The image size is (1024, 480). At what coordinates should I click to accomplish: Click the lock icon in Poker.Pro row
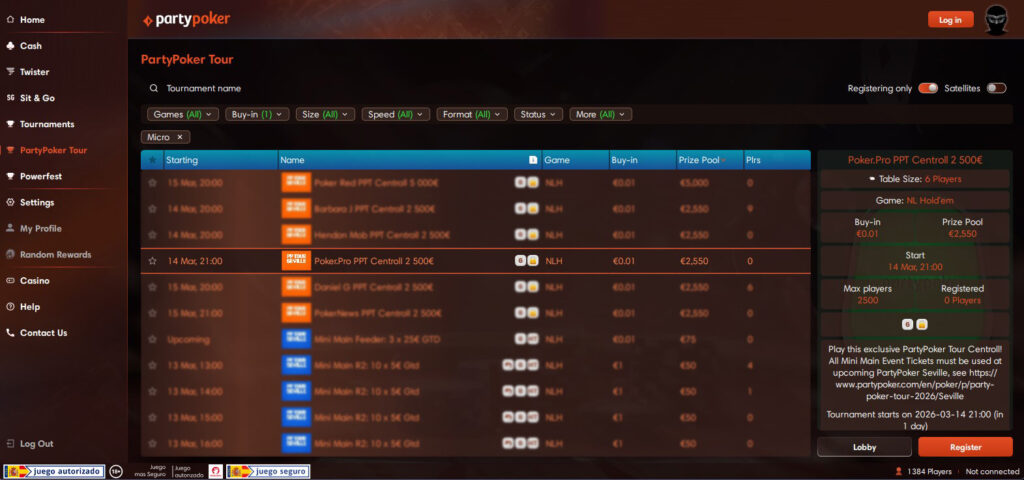click(x=533, y=261)
